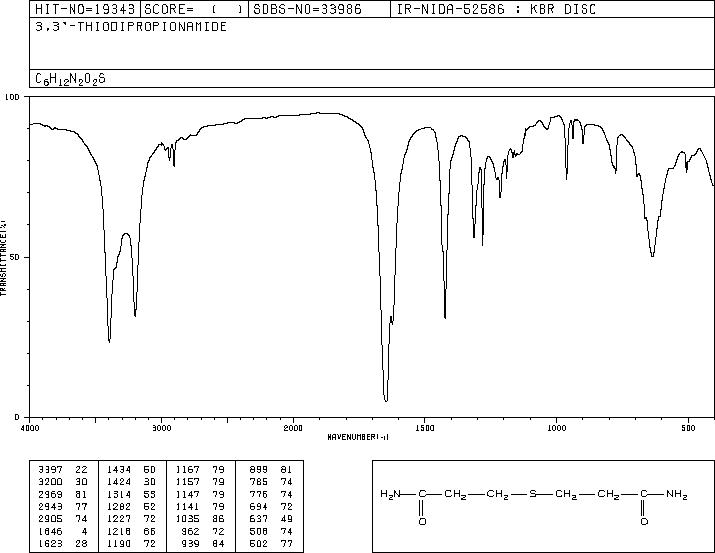
Task: Click the H2N group in the structure
Action: pos(390,494)
